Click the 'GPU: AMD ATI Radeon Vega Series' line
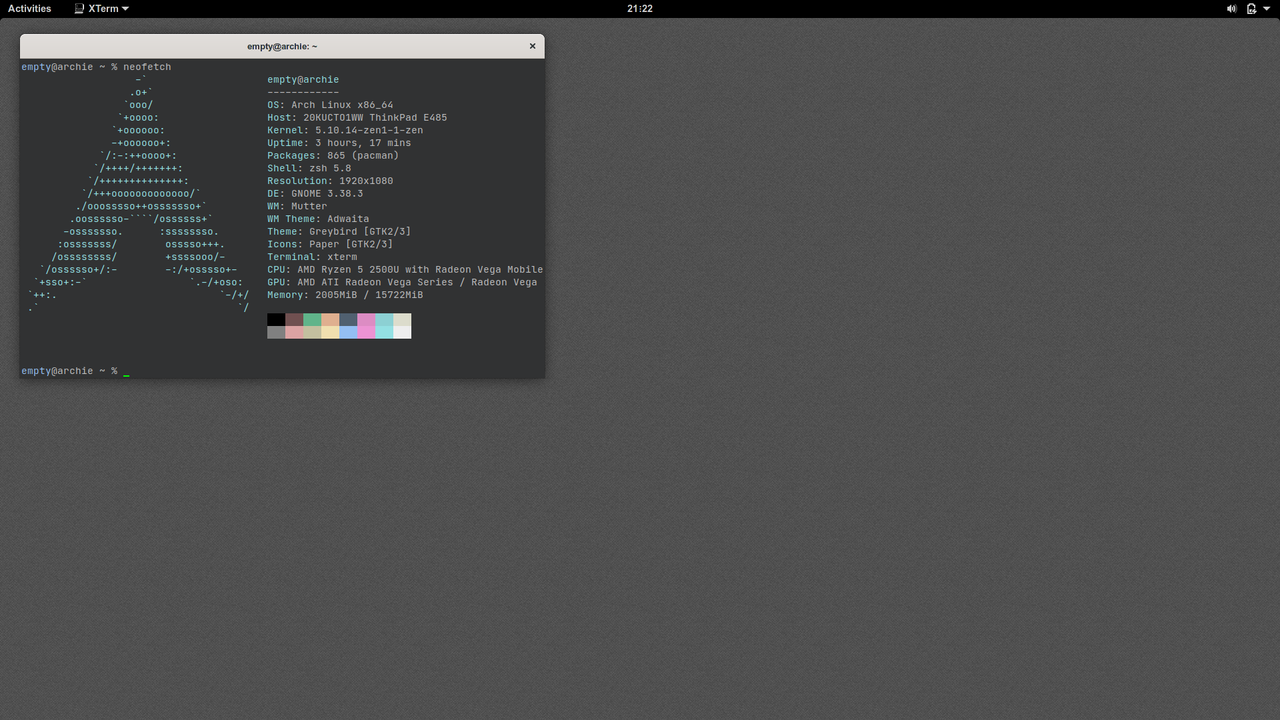This screenshot has width=1280, height=720. click(x=402, y=282)
